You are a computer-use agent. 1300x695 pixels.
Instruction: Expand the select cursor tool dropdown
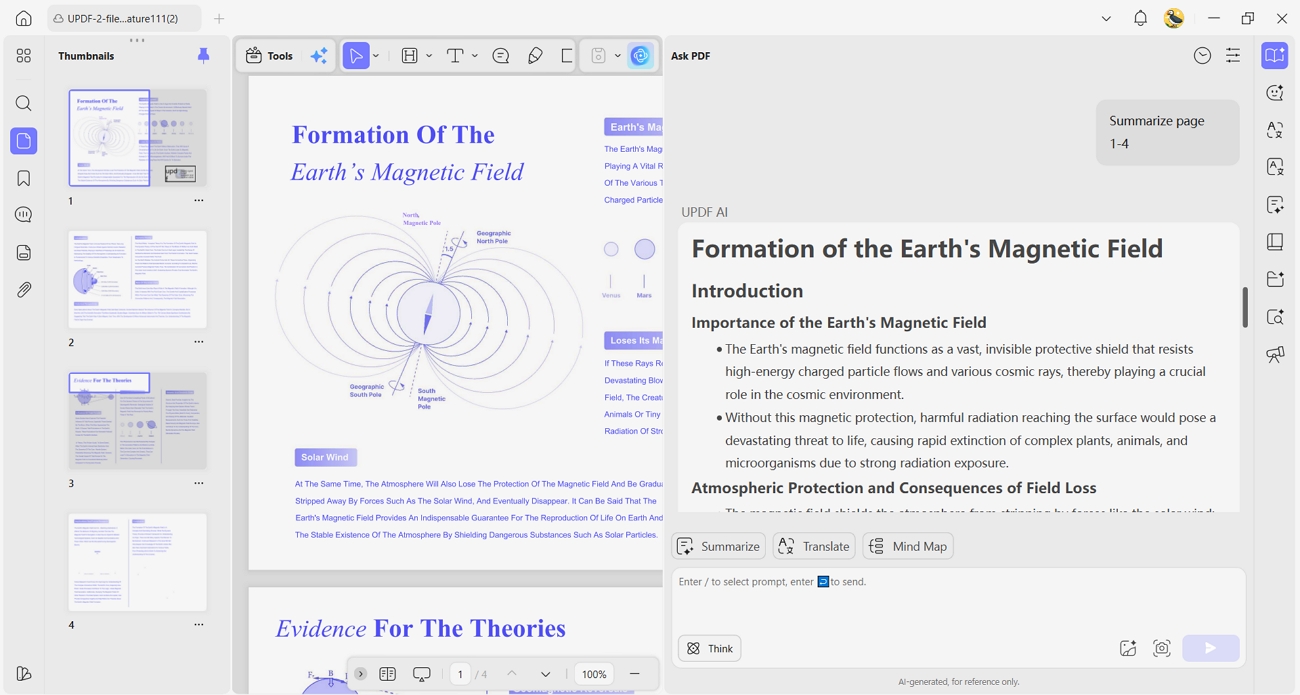tap(376, 56)
